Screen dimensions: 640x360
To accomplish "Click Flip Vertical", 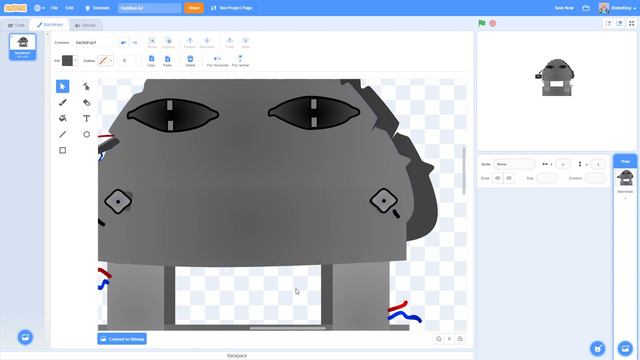I will (x=240, y=61).
